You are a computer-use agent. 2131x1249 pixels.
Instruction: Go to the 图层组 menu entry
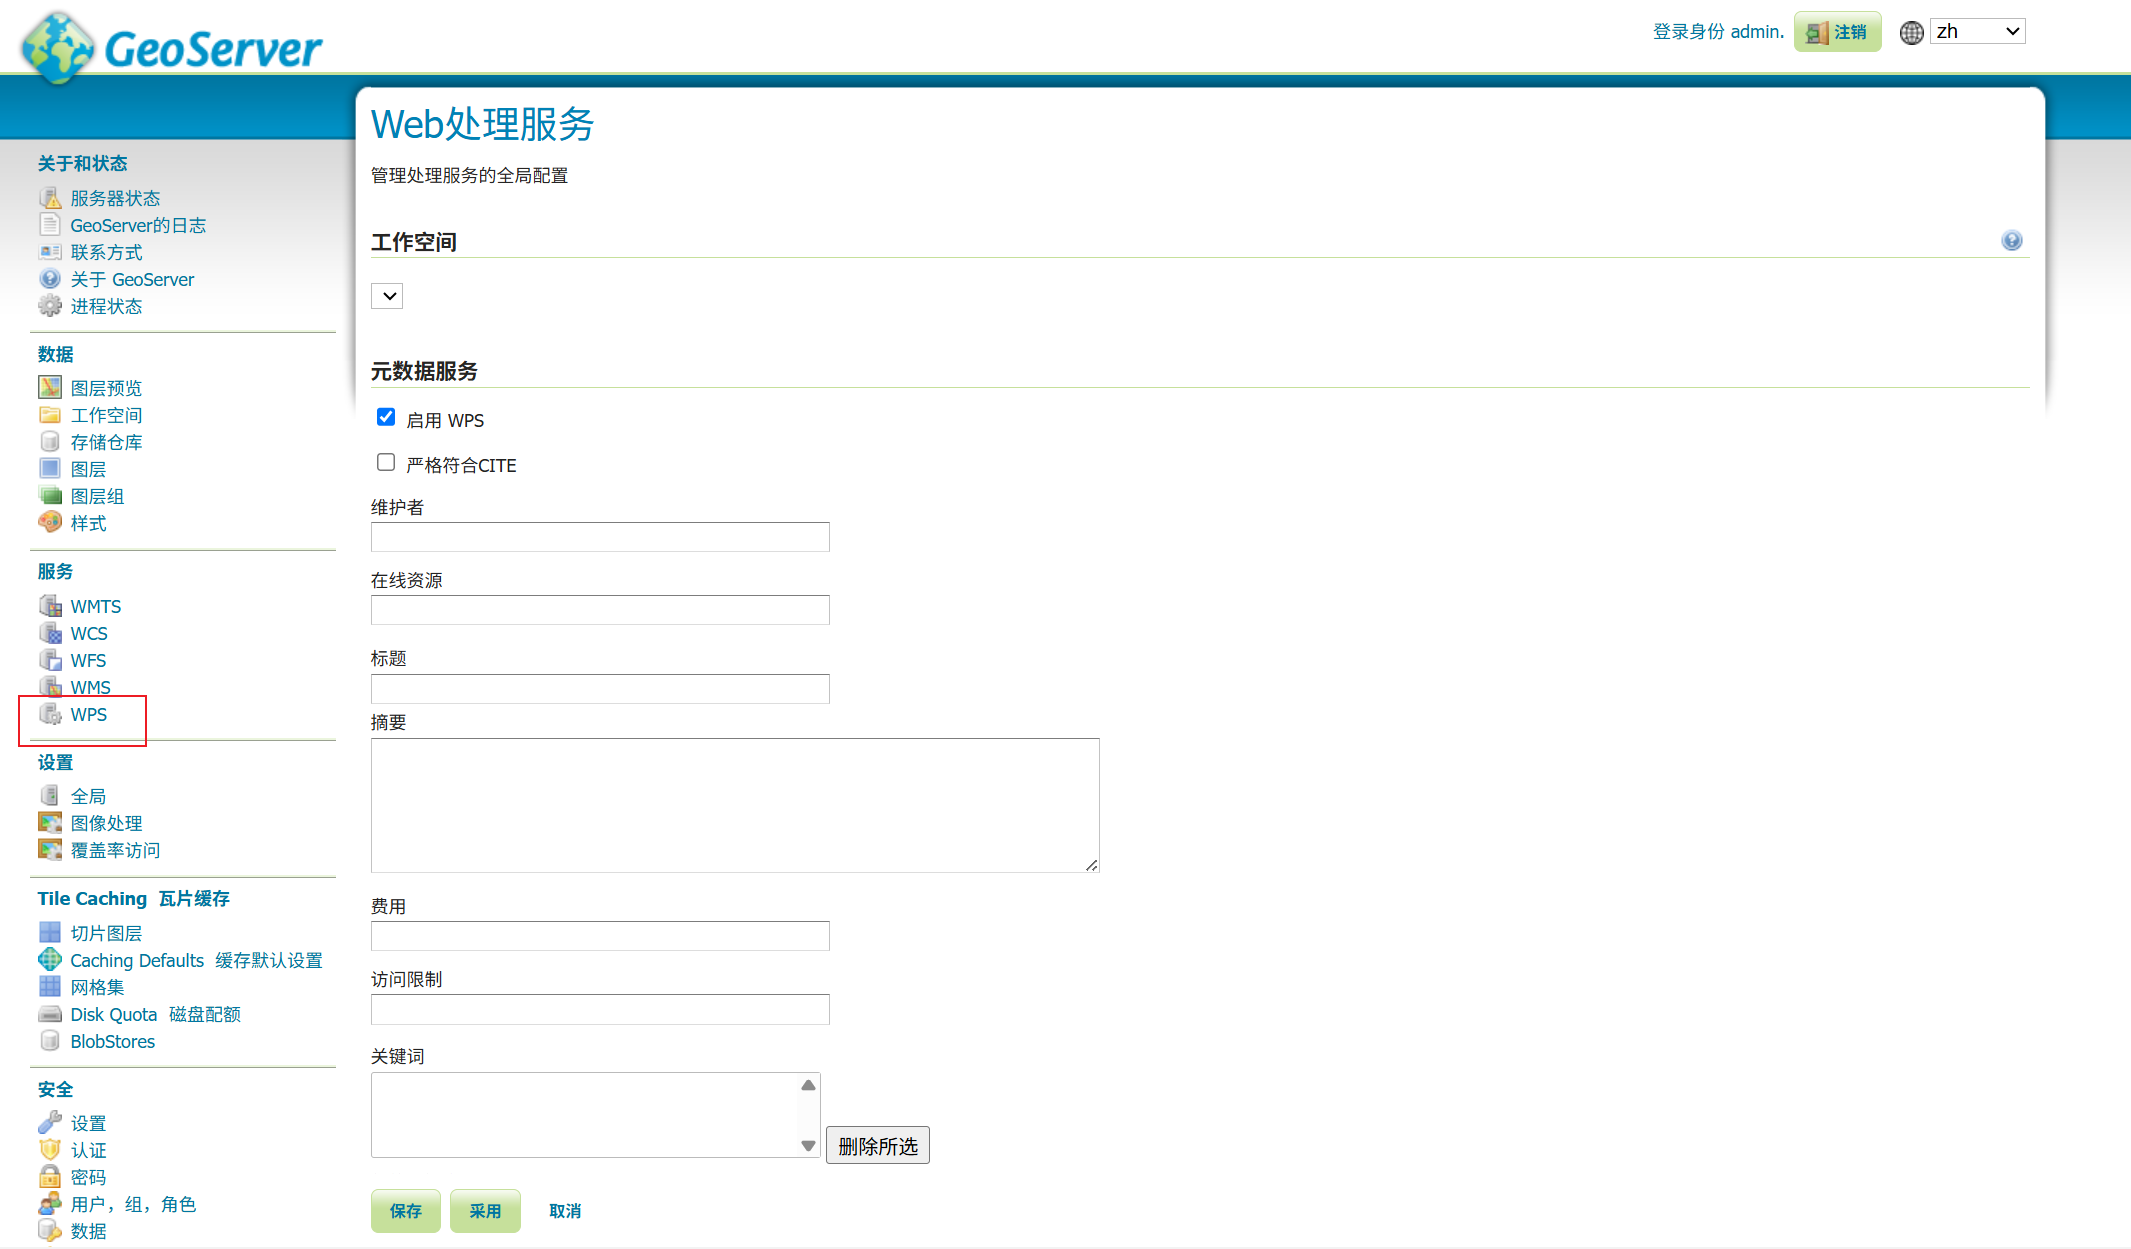97,496
